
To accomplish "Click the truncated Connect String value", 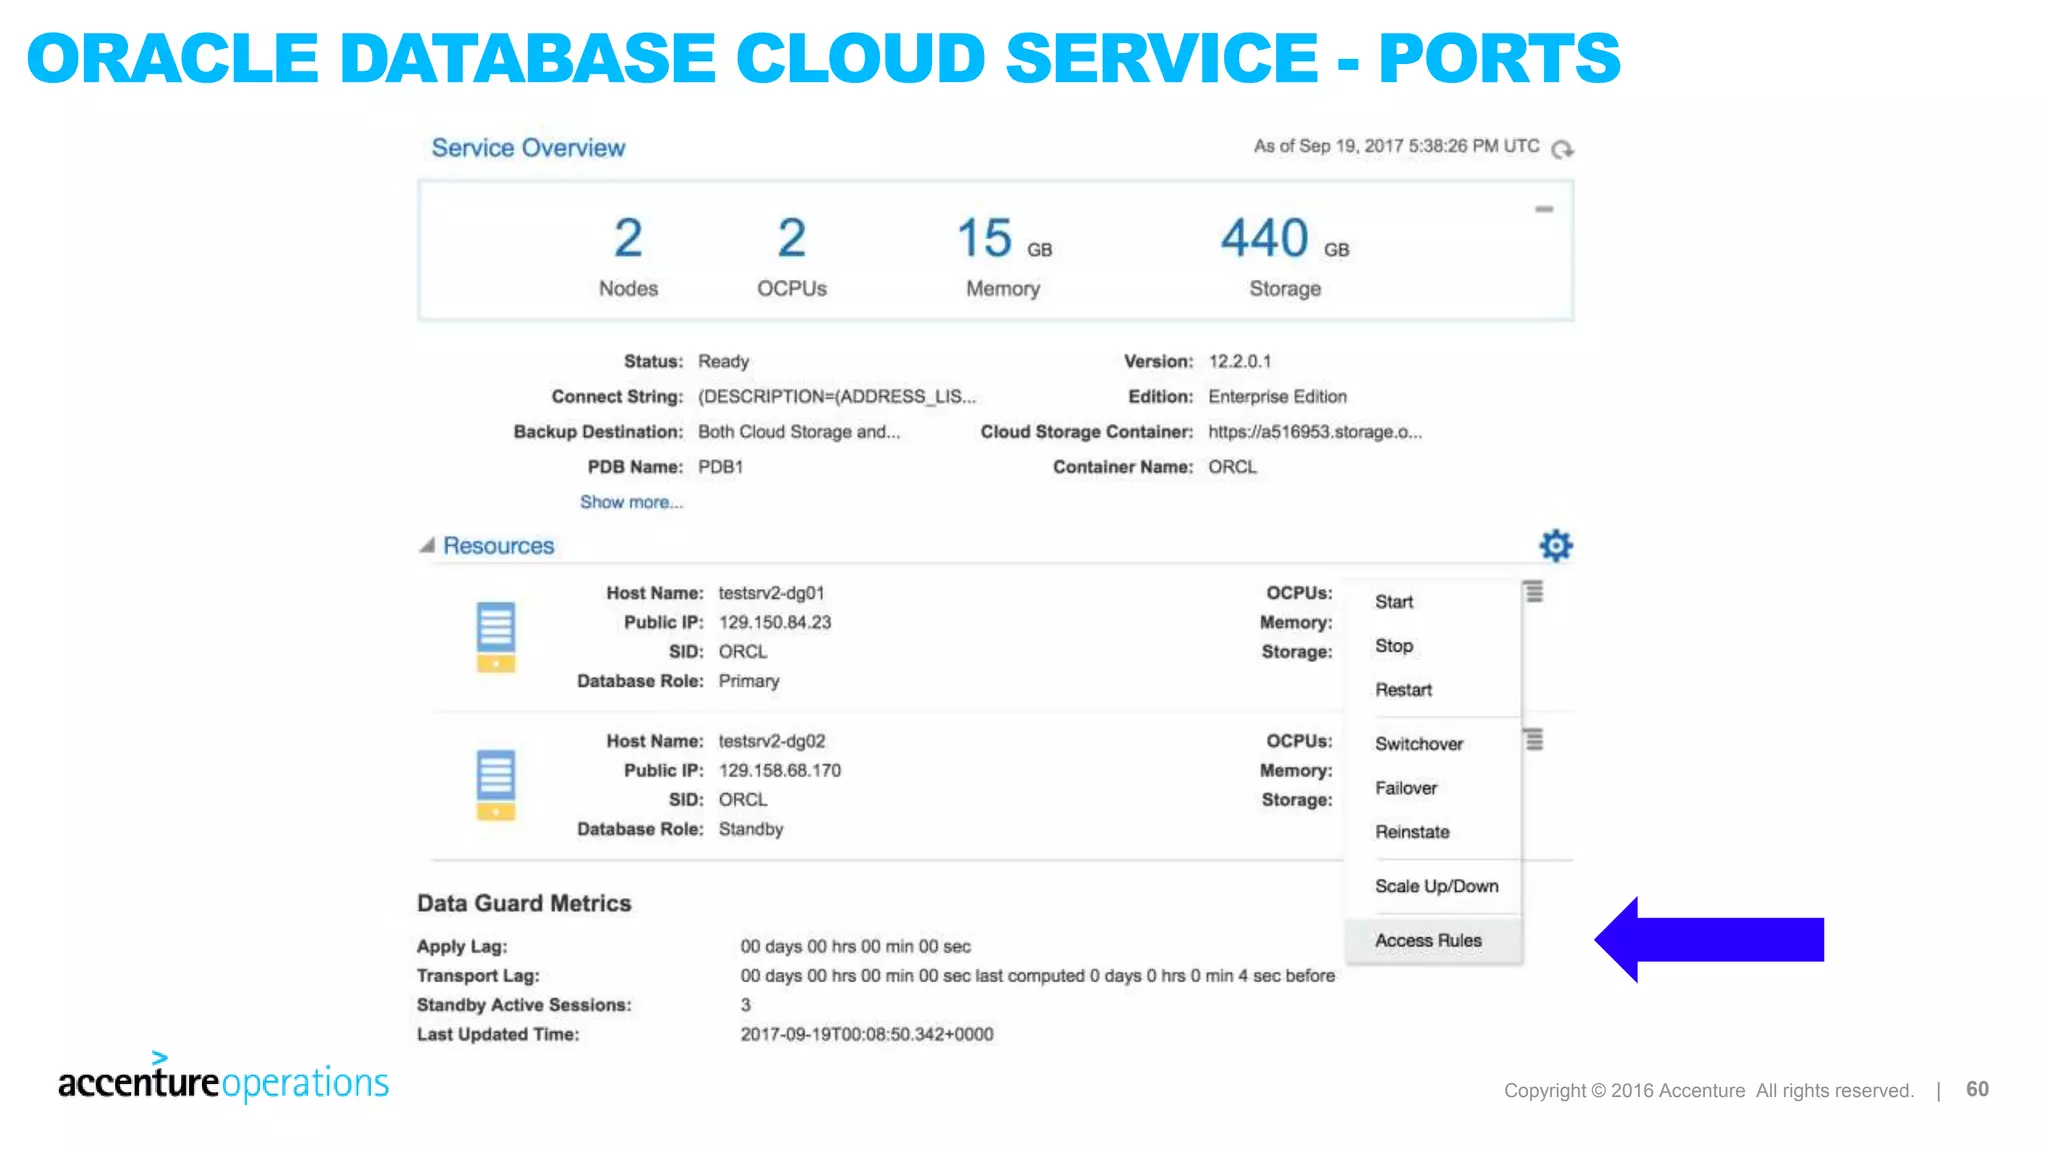I will (837, 397).
